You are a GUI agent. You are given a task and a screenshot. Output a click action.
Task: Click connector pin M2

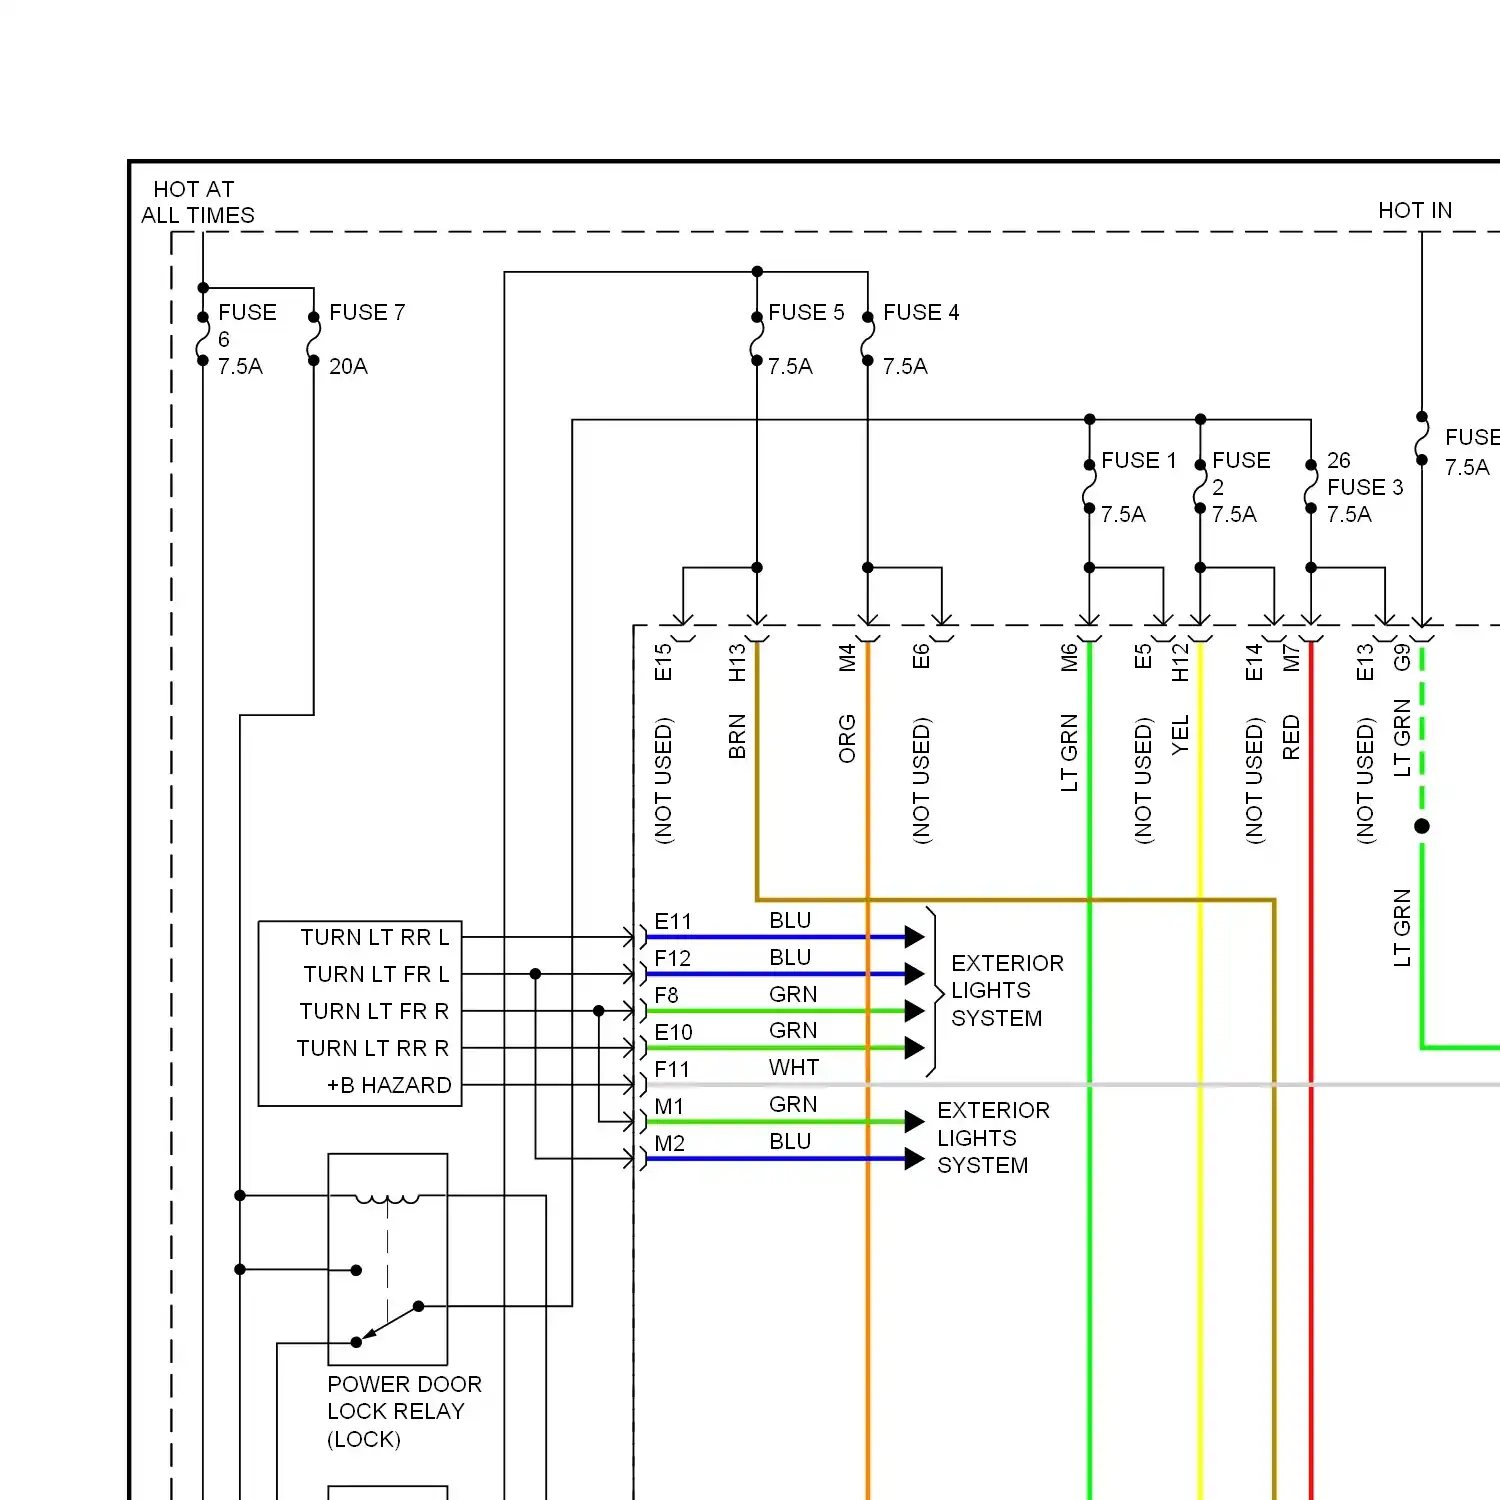pos(669,1143)
